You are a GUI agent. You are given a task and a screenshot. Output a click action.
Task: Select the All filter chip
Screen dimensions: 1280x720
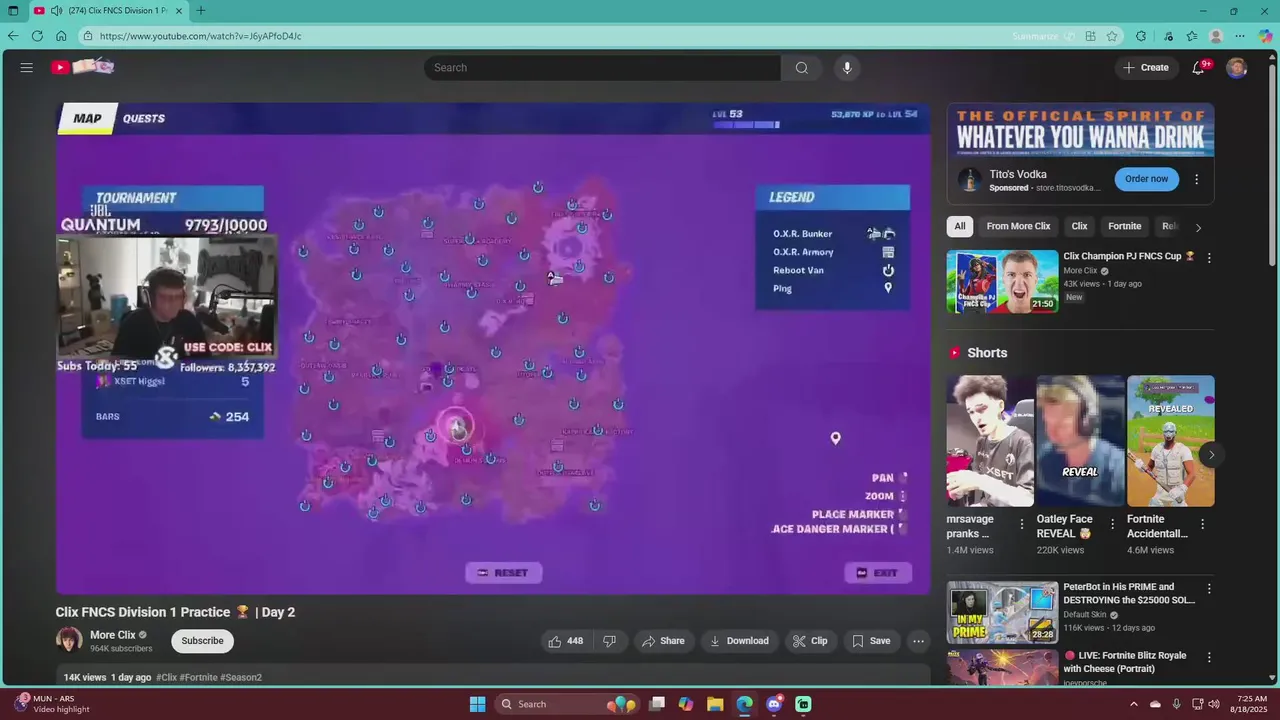point(960,226)
